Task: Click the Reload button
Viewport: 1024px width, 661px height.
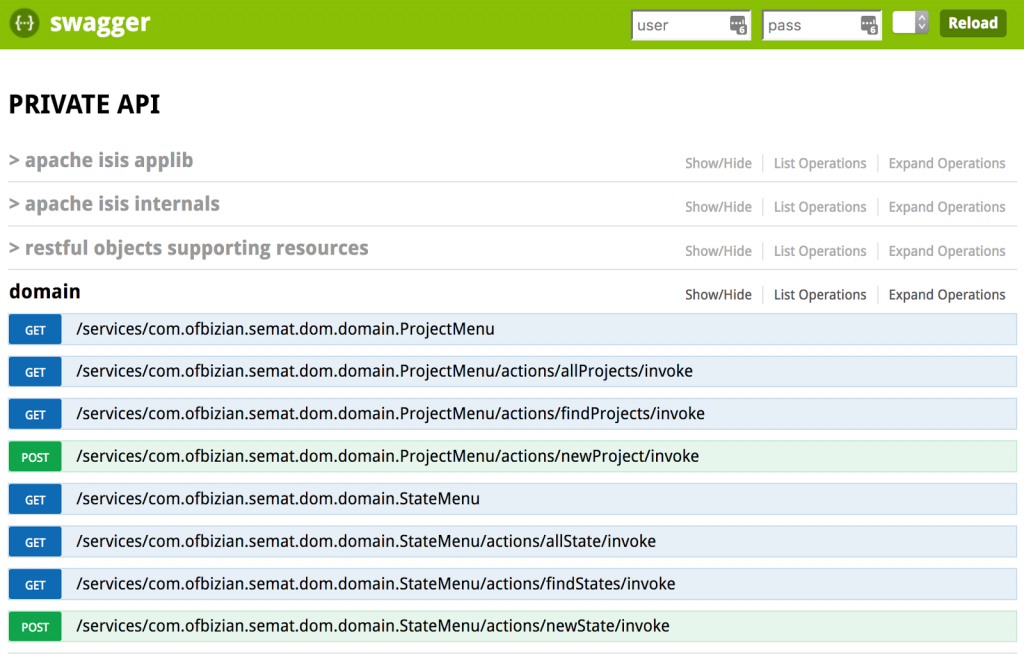Action: point(972,23)
